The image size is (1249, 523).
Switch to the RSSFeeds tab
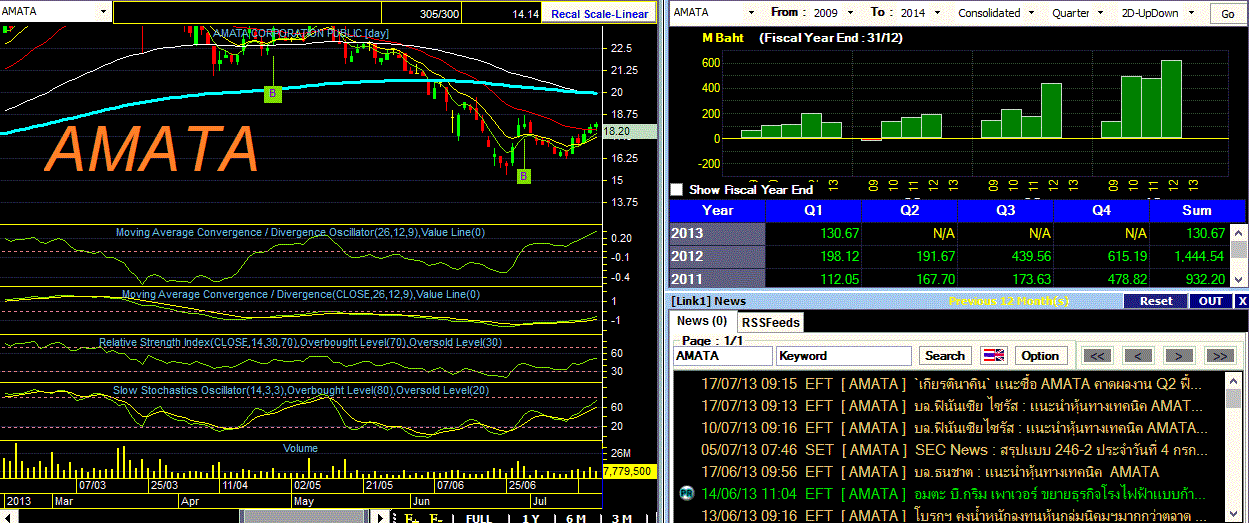point(769,322)
